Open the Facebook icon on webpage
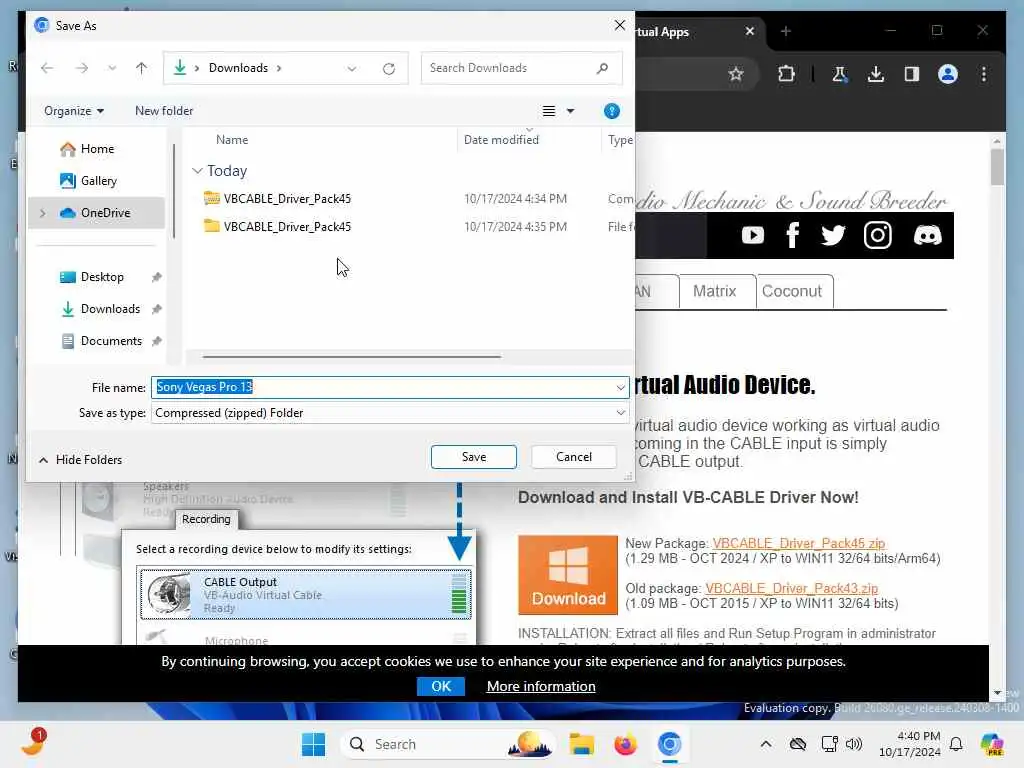The height and width of the screenshot is (768, 1024). coord(793,235)
